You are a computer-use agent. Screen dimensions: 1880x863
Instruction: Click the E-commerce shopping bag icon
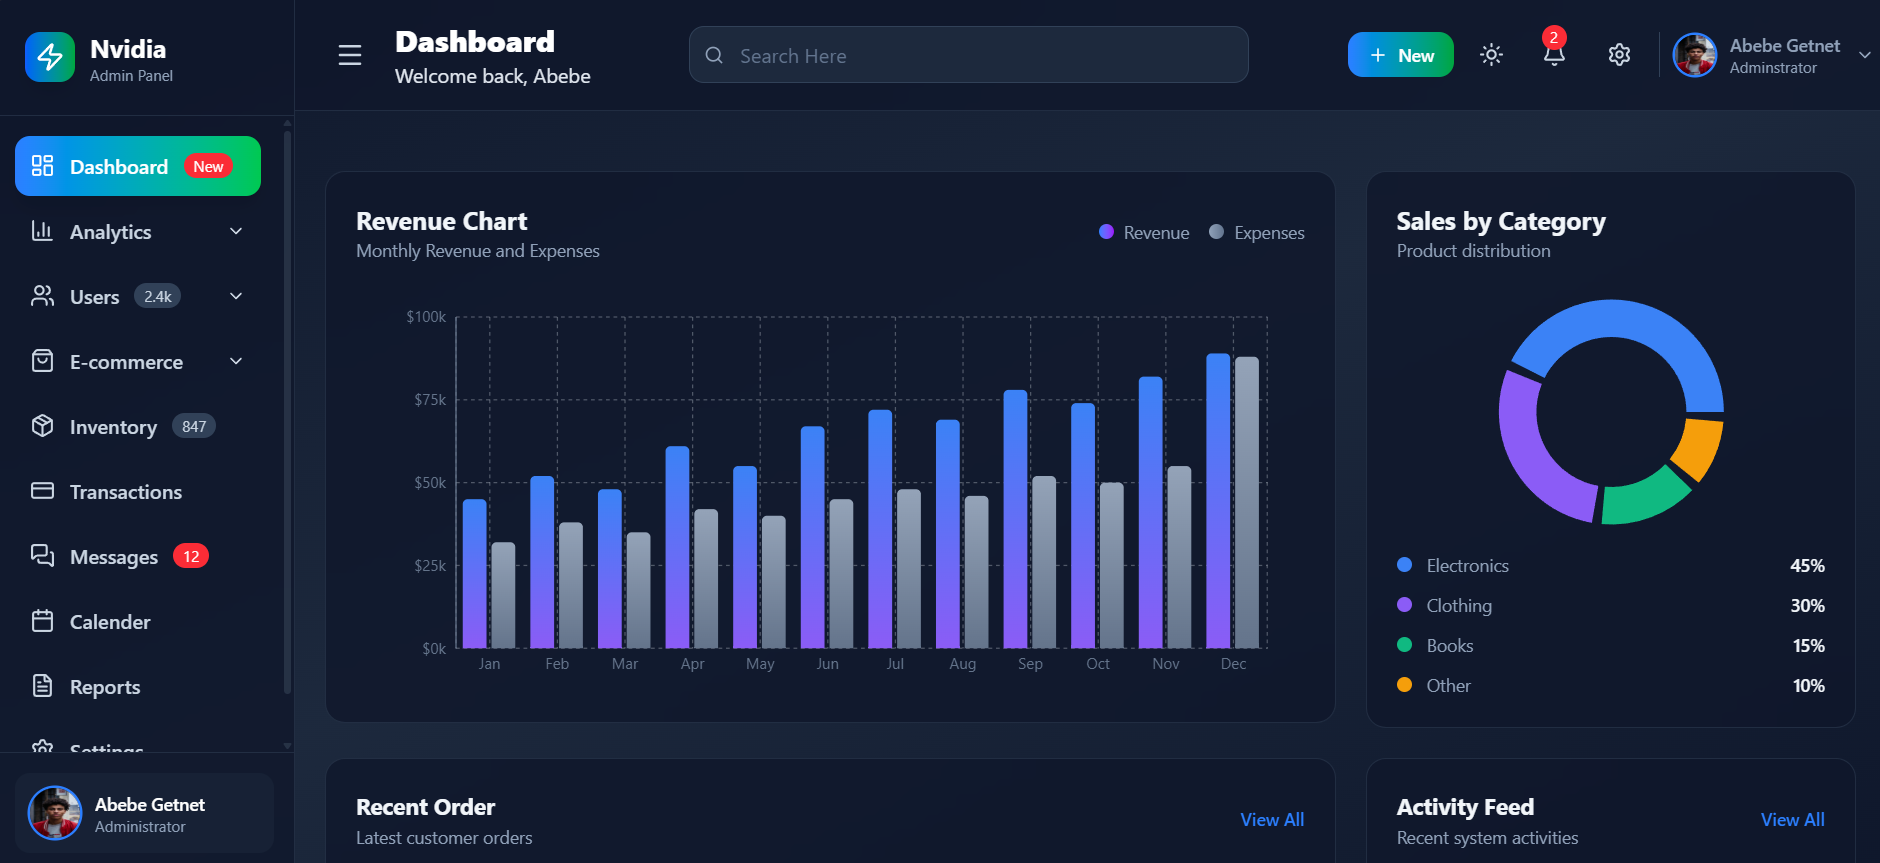pos(42,361)
